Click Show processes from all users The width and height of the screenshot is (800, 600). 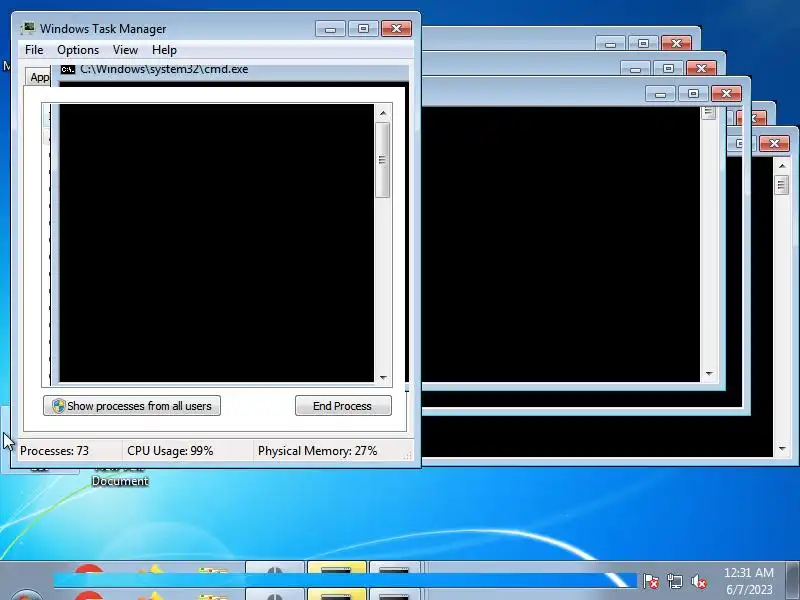(x=132, y=406)
